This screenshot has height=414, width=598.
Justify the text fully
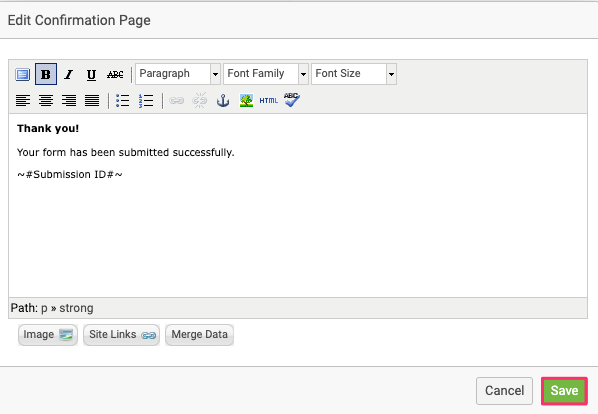point(92,101)
